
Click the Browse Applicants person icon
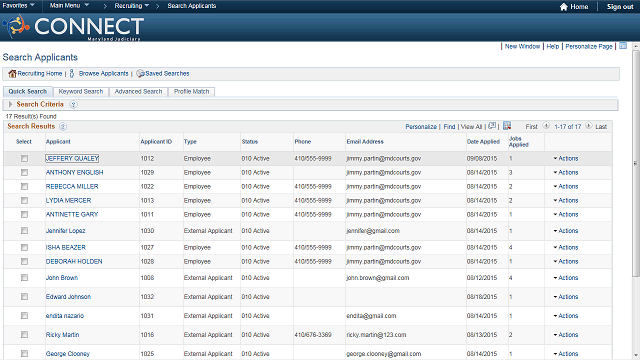pyautogui.click(x=72, y=73)
